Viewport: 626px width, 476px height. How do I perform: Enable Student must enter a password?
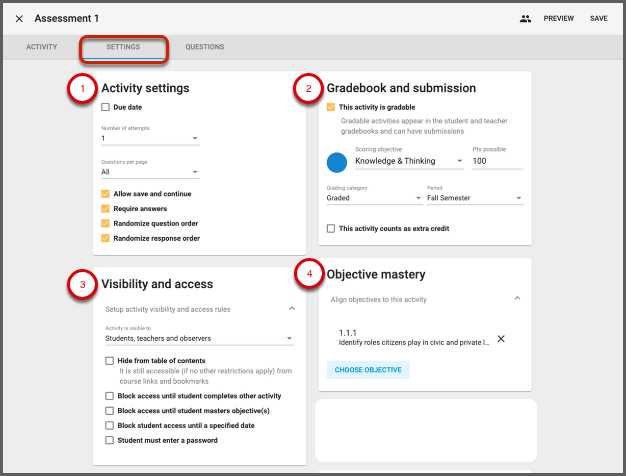click(x=109, y=439)
